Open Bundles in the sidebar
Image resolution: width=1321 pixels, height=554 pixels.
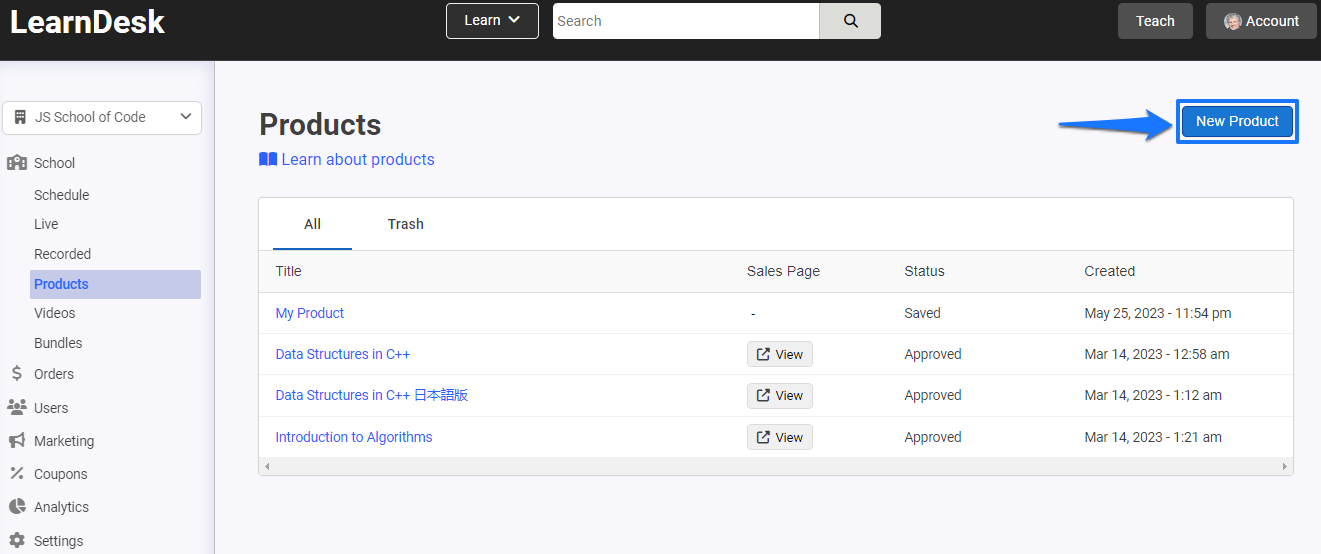click(x=58, y=343)
